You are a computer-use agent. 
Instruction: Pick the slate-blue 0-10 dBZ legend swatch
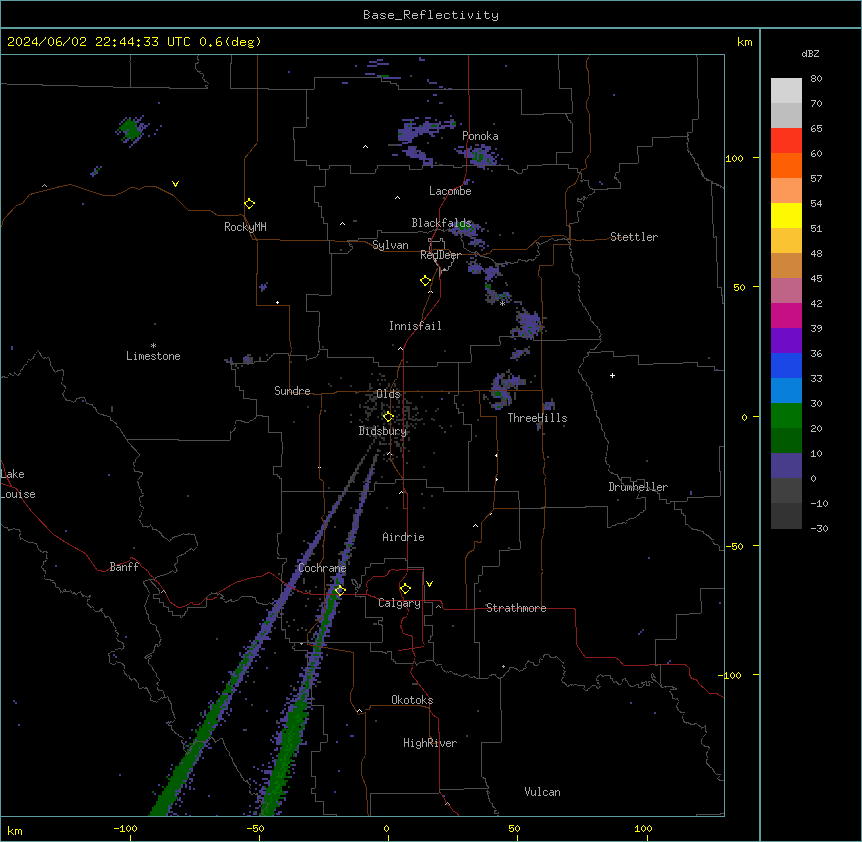click(x=786, y=466)
